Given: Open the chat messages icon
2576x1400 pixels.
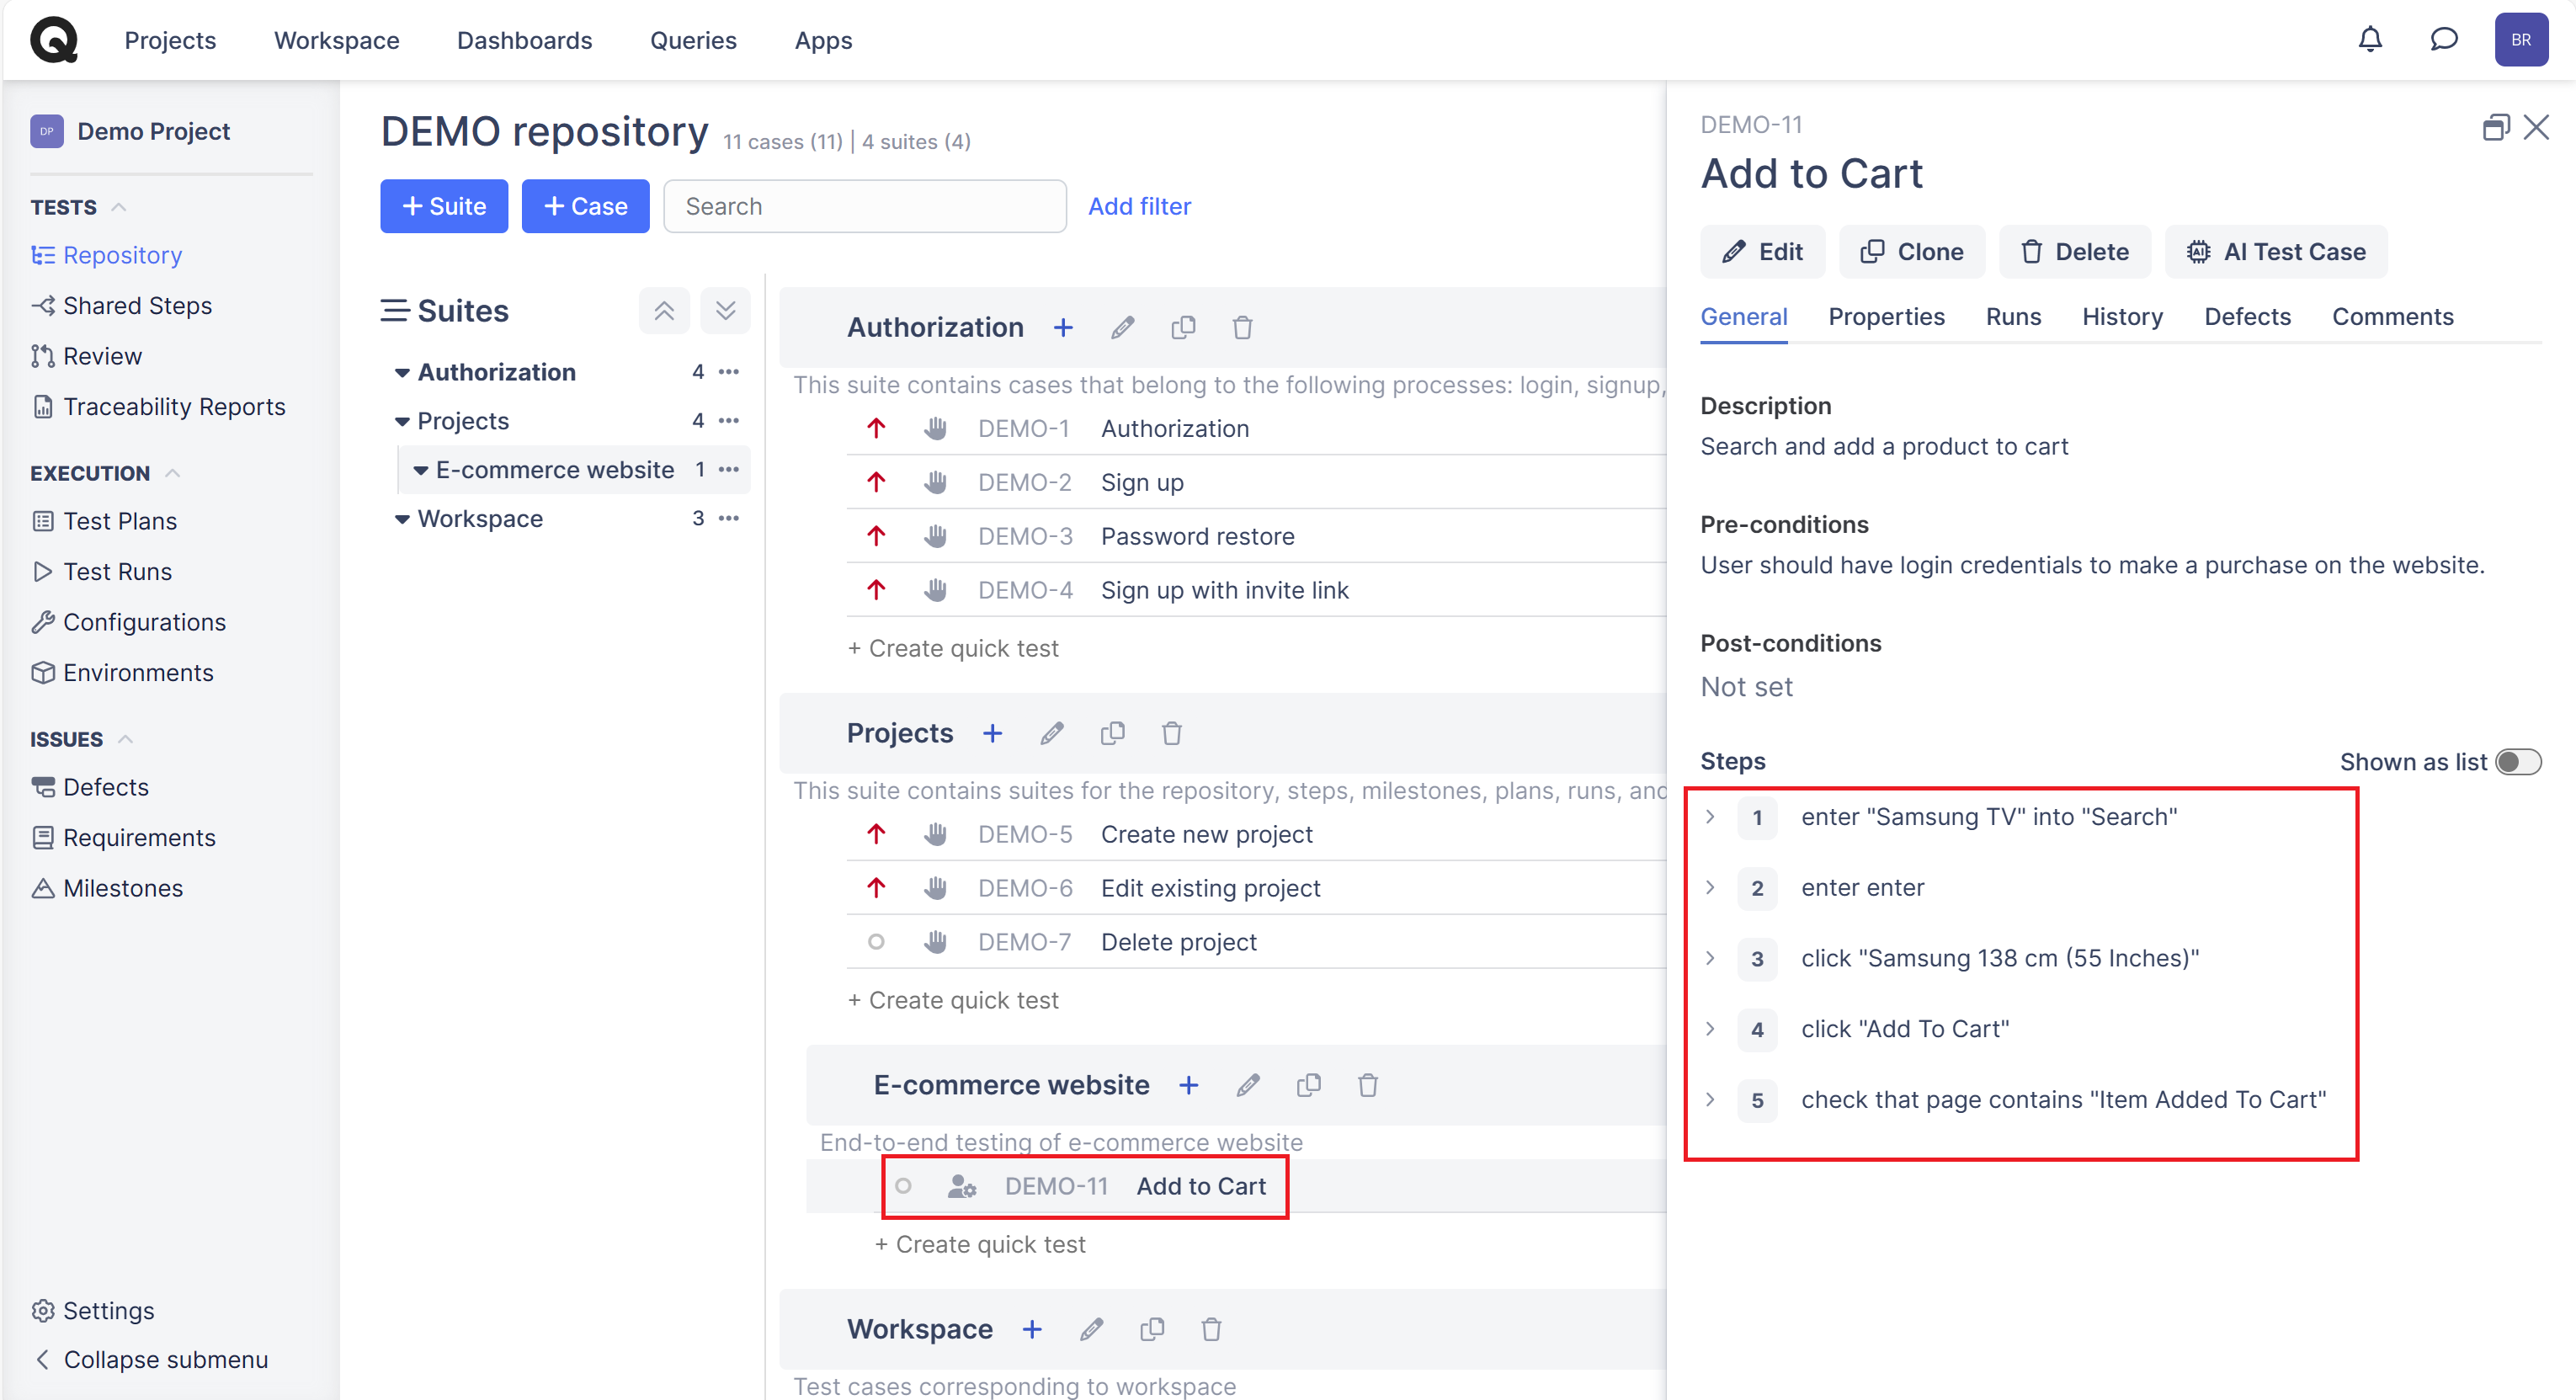Looking at the screenshot, I should (2443, 40).
